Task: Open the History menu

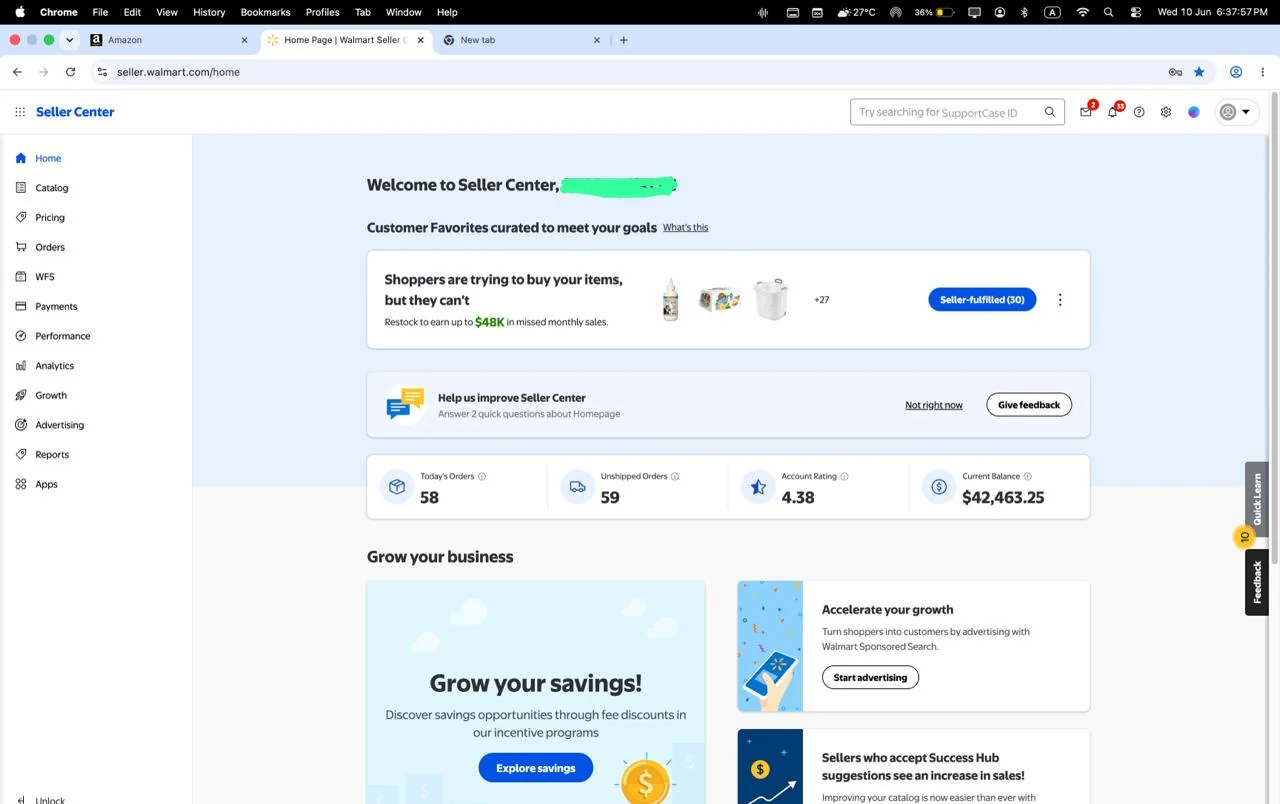Action: pos(209,12)
